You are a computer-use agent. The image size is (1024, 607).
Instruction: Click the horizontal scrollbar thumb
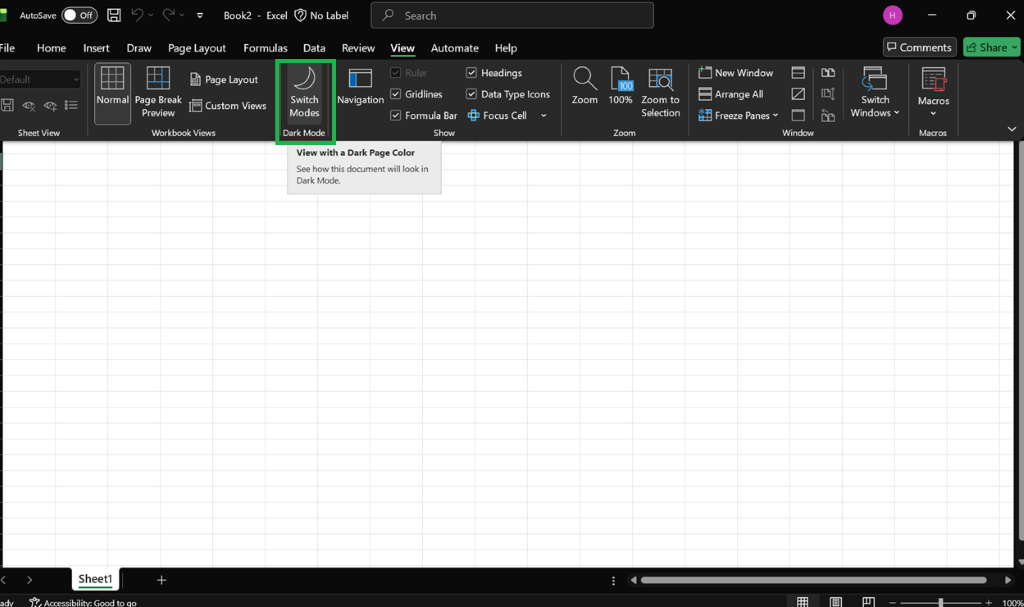pyautogui.click(x=814, y=580)
